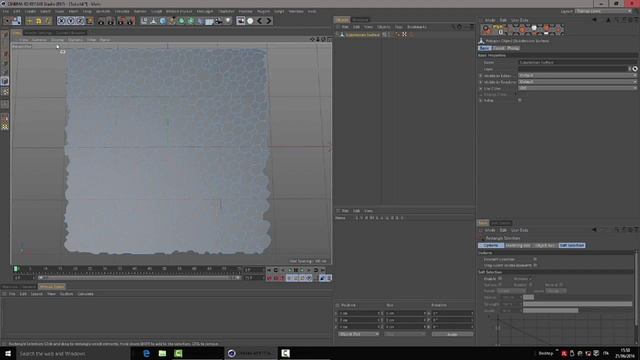640x360 pixels.
Task: Open the Size dropdown in Coordinates Manager
Action: 405,334
